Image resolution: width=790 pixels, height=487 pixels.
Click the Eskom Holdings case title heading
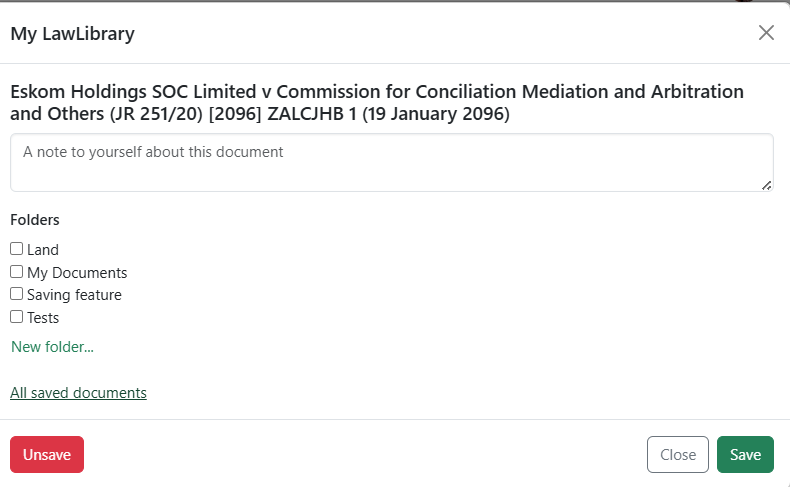[x=377, y=103]
